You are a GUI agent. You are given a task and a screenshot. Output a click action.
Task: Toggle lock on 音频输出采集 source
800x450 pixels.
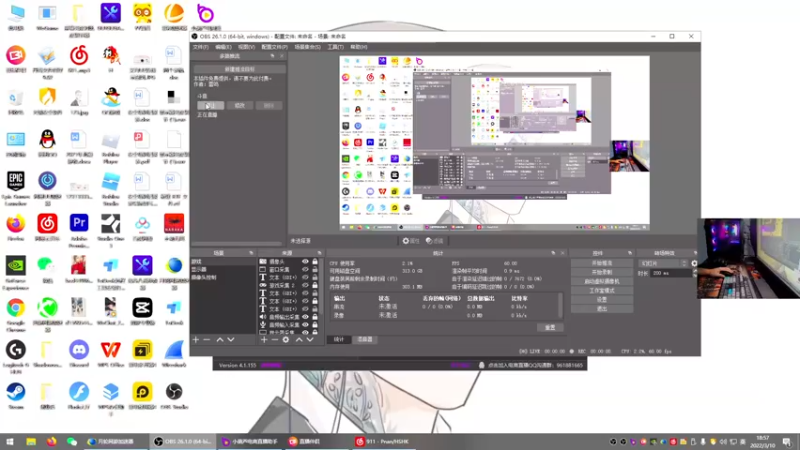click(x=315, y=317)
